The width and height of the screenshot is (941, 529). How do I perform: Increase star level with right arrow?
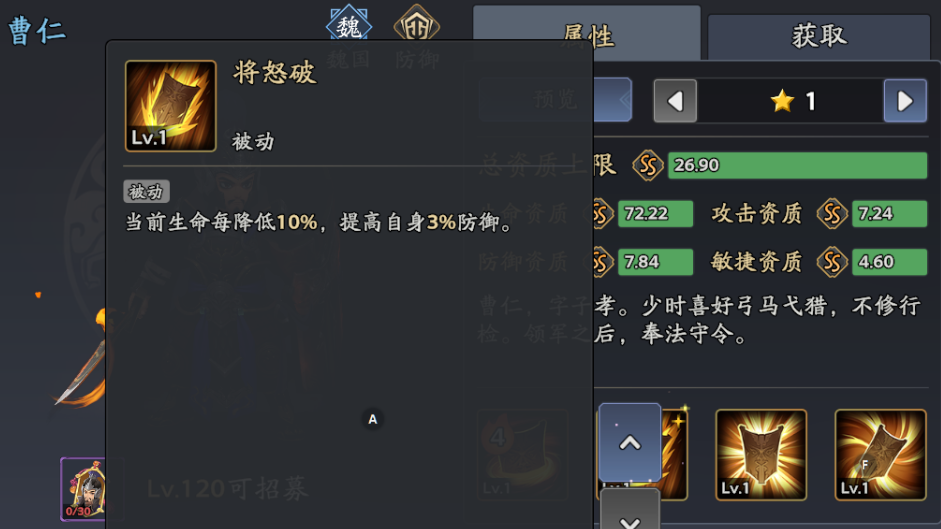905,101
